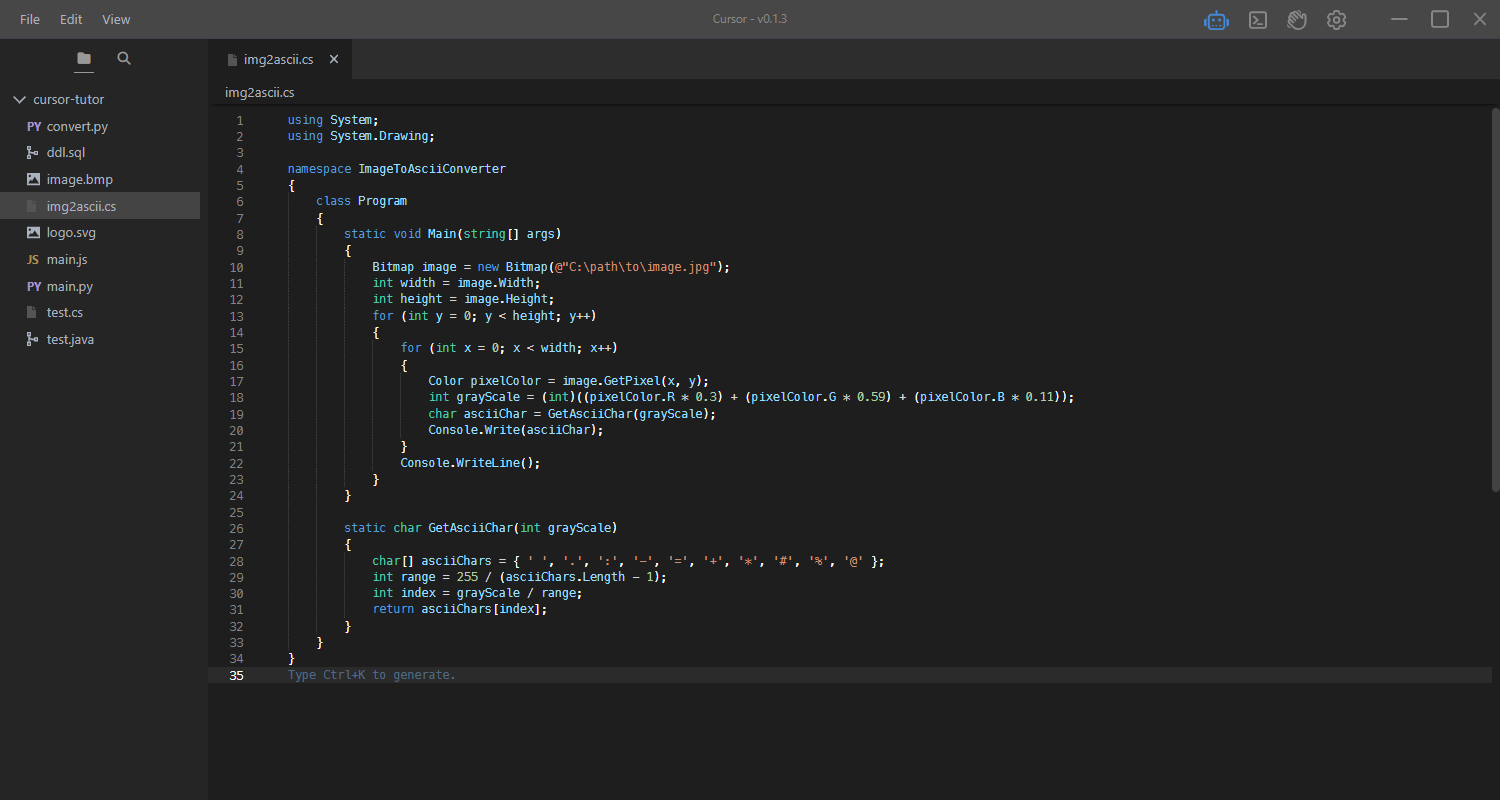Place cursor on line 35 generate prompt
1500x800 pixels.
pos(371,676)
